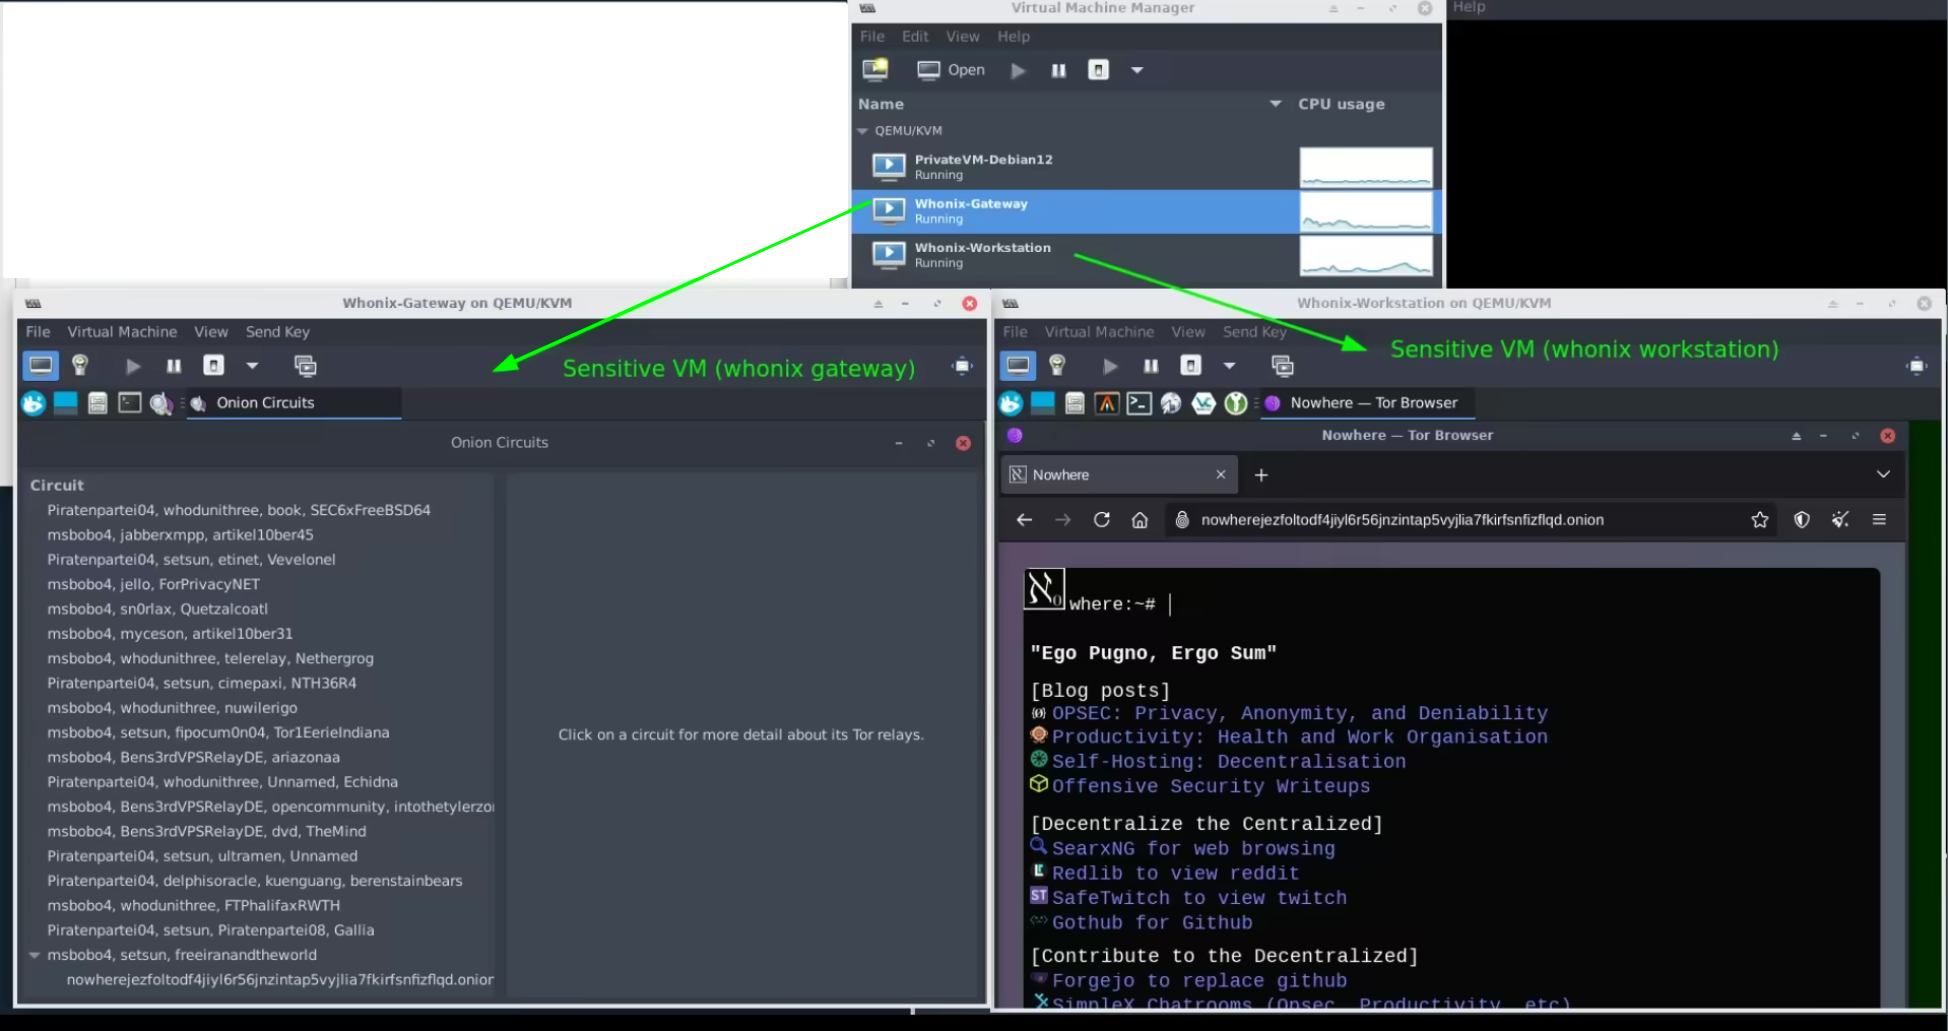
Task: Open power options dropdown in Whonix-Workstation toolbar
Action: coord(1229,366)
